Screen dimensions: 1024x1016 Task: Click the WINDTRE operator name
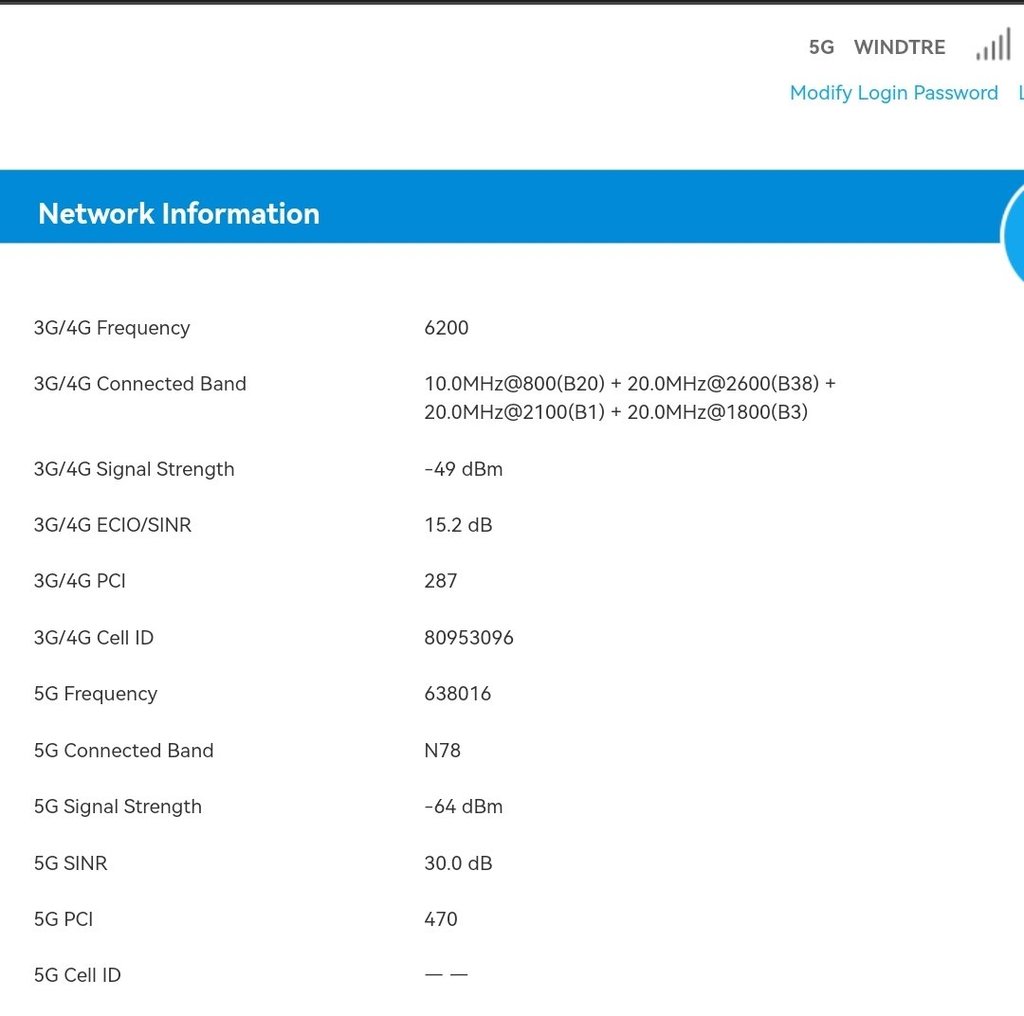click(x=900, y=47)
